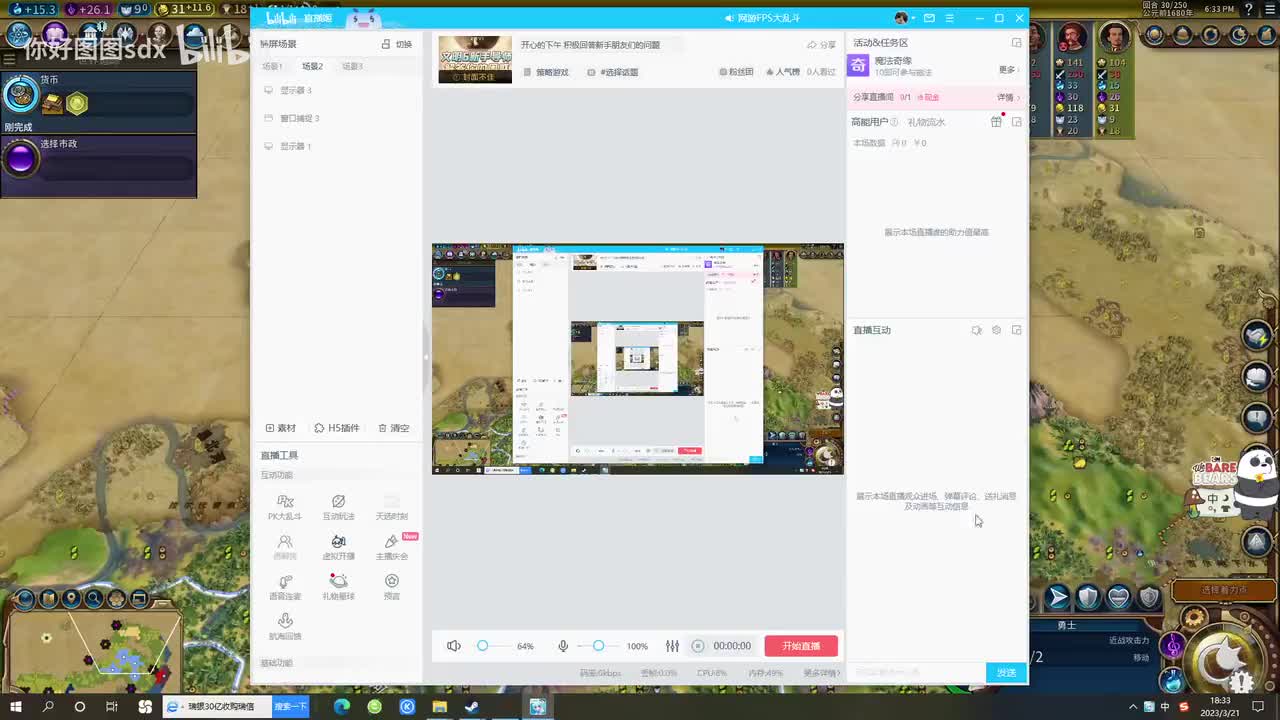
Task: Switch to the 场景2 tab
Action: coord(312,67)
